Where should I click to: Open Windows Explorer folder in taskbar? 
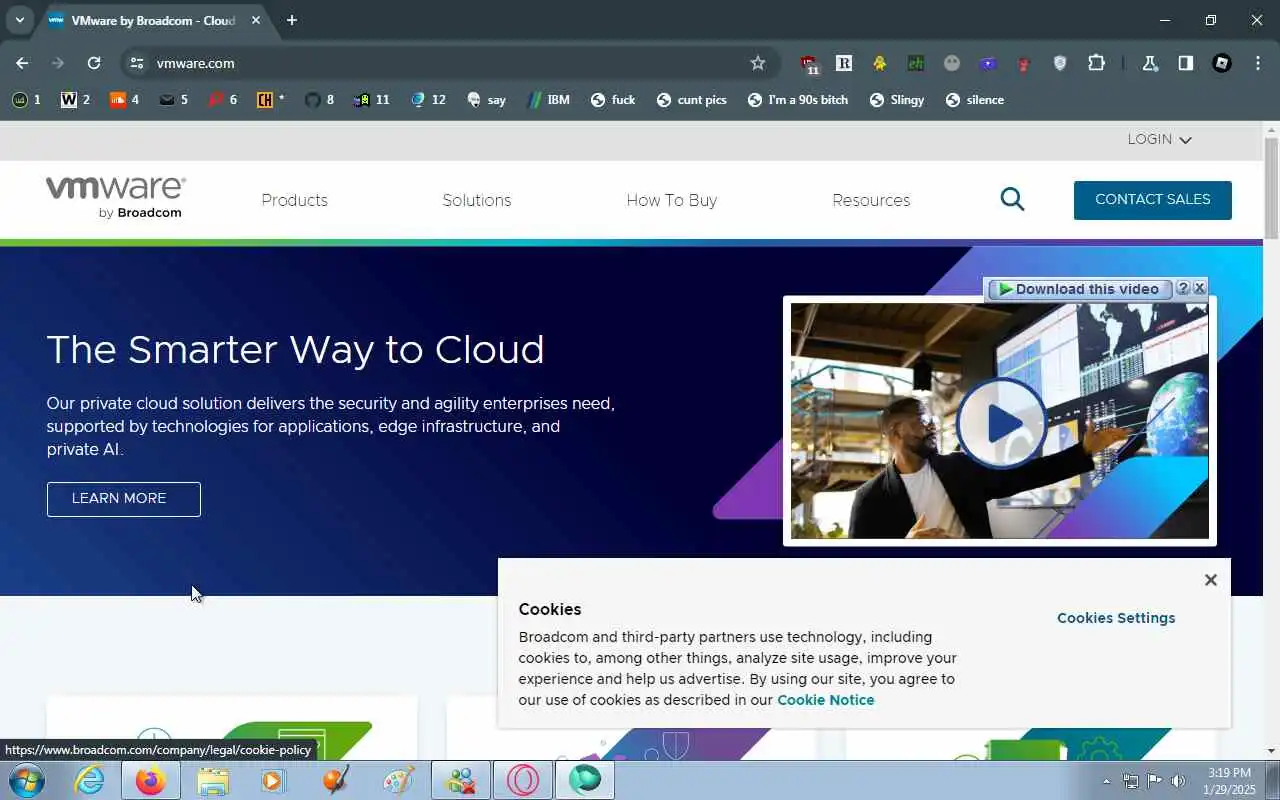point(213,780)
